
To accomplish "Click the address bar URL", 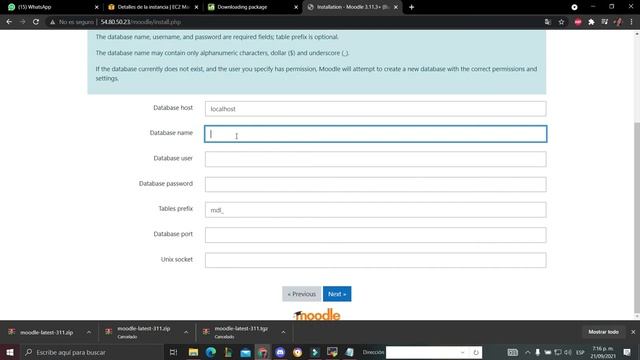I will click(140, 22).
